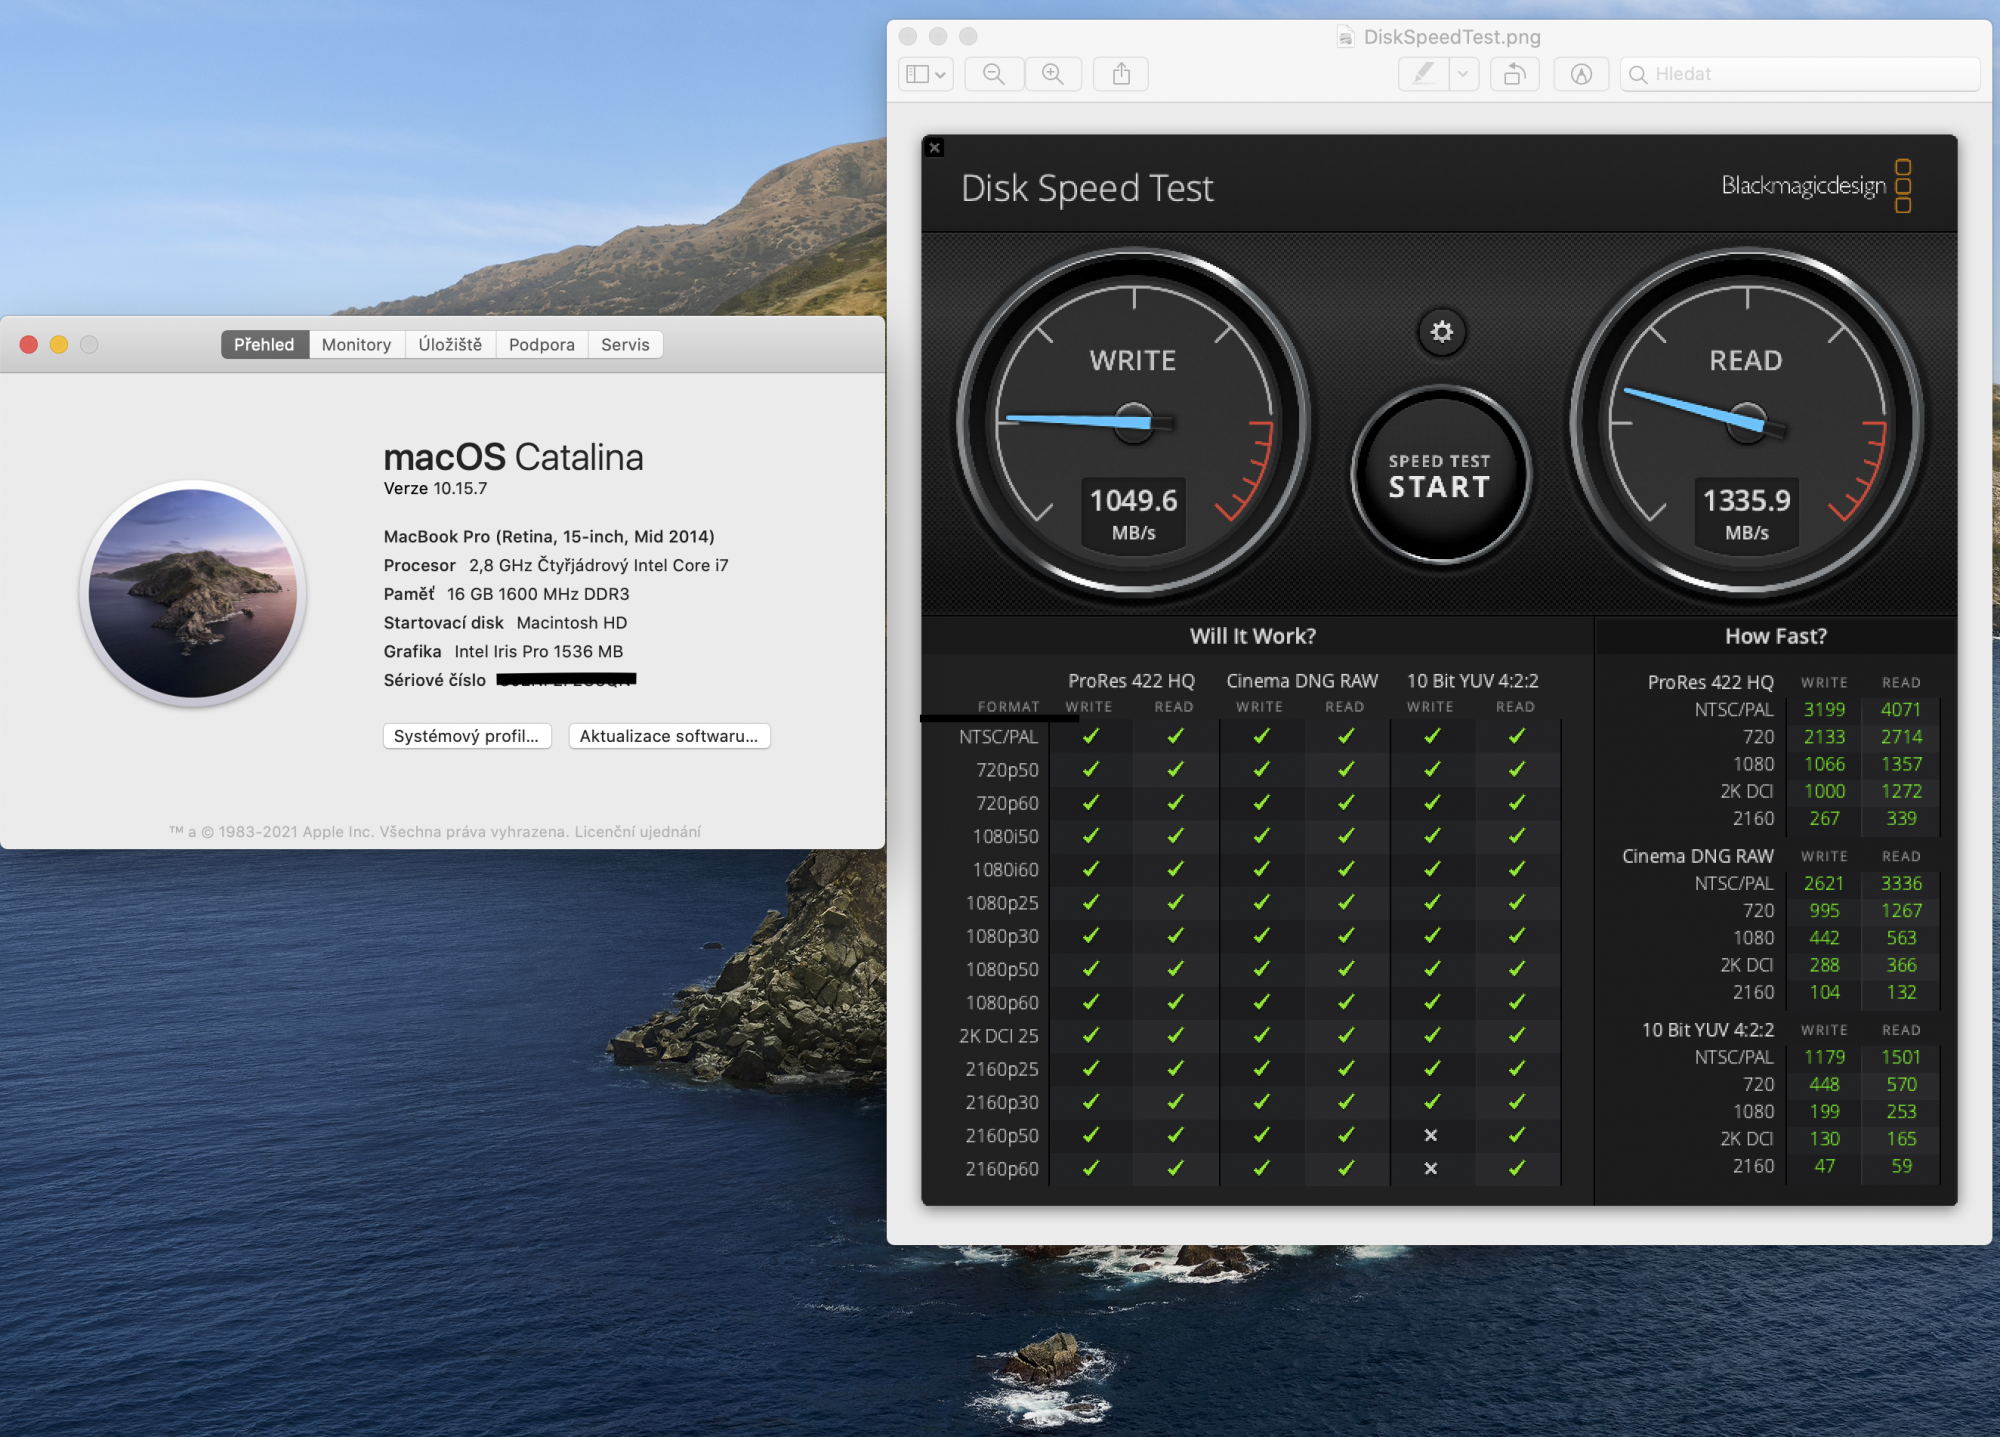Open the Podpora tab
Image resolution: width=2000 pixels, height=1437 pixels.
[x=542, y=344]
